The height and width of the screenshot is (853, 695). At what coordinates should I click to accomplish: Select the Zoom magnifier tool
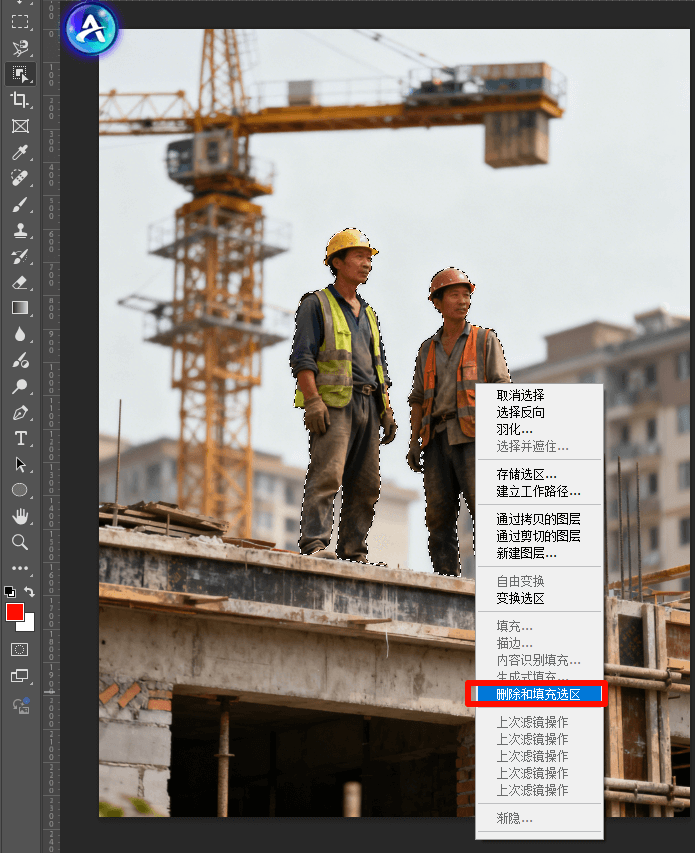click(x=19, y=542)
